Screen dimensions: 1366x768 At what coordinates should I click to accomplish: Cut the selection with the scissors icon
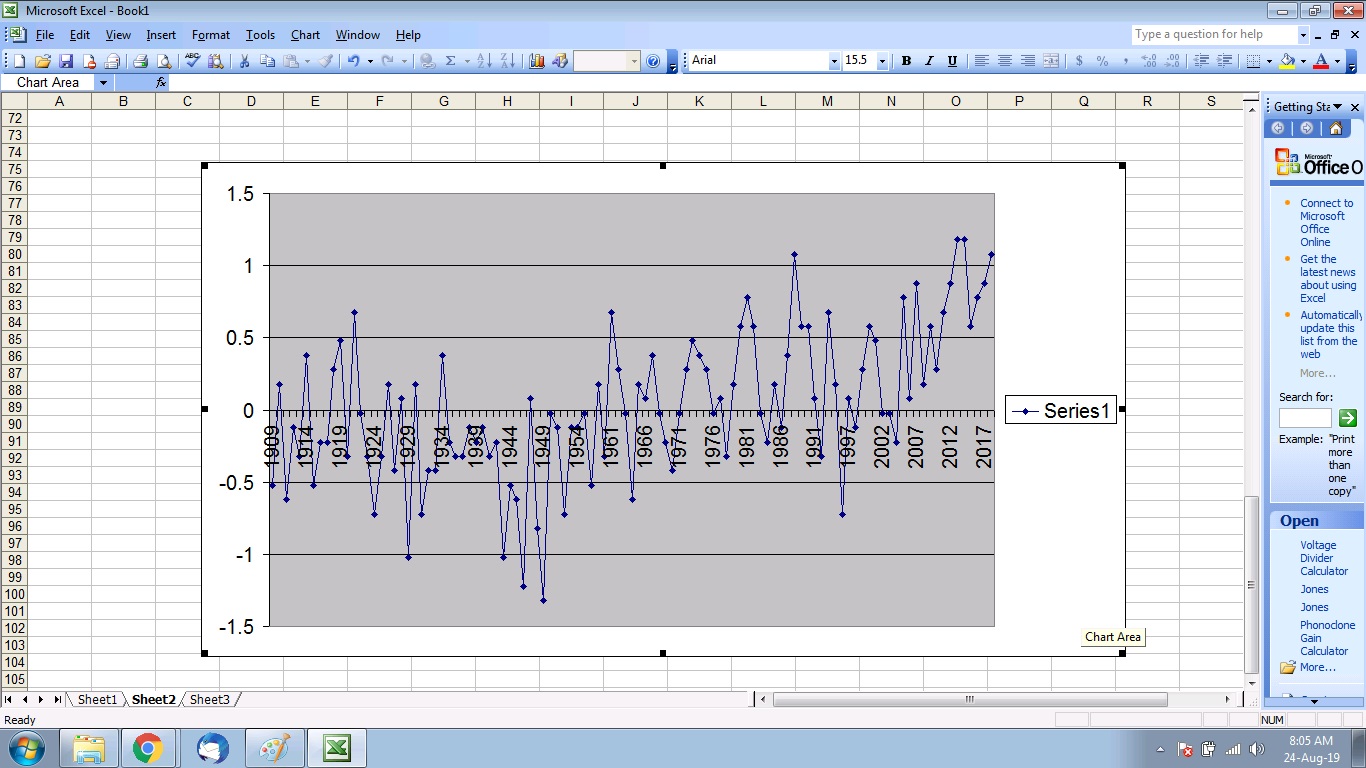244,61
